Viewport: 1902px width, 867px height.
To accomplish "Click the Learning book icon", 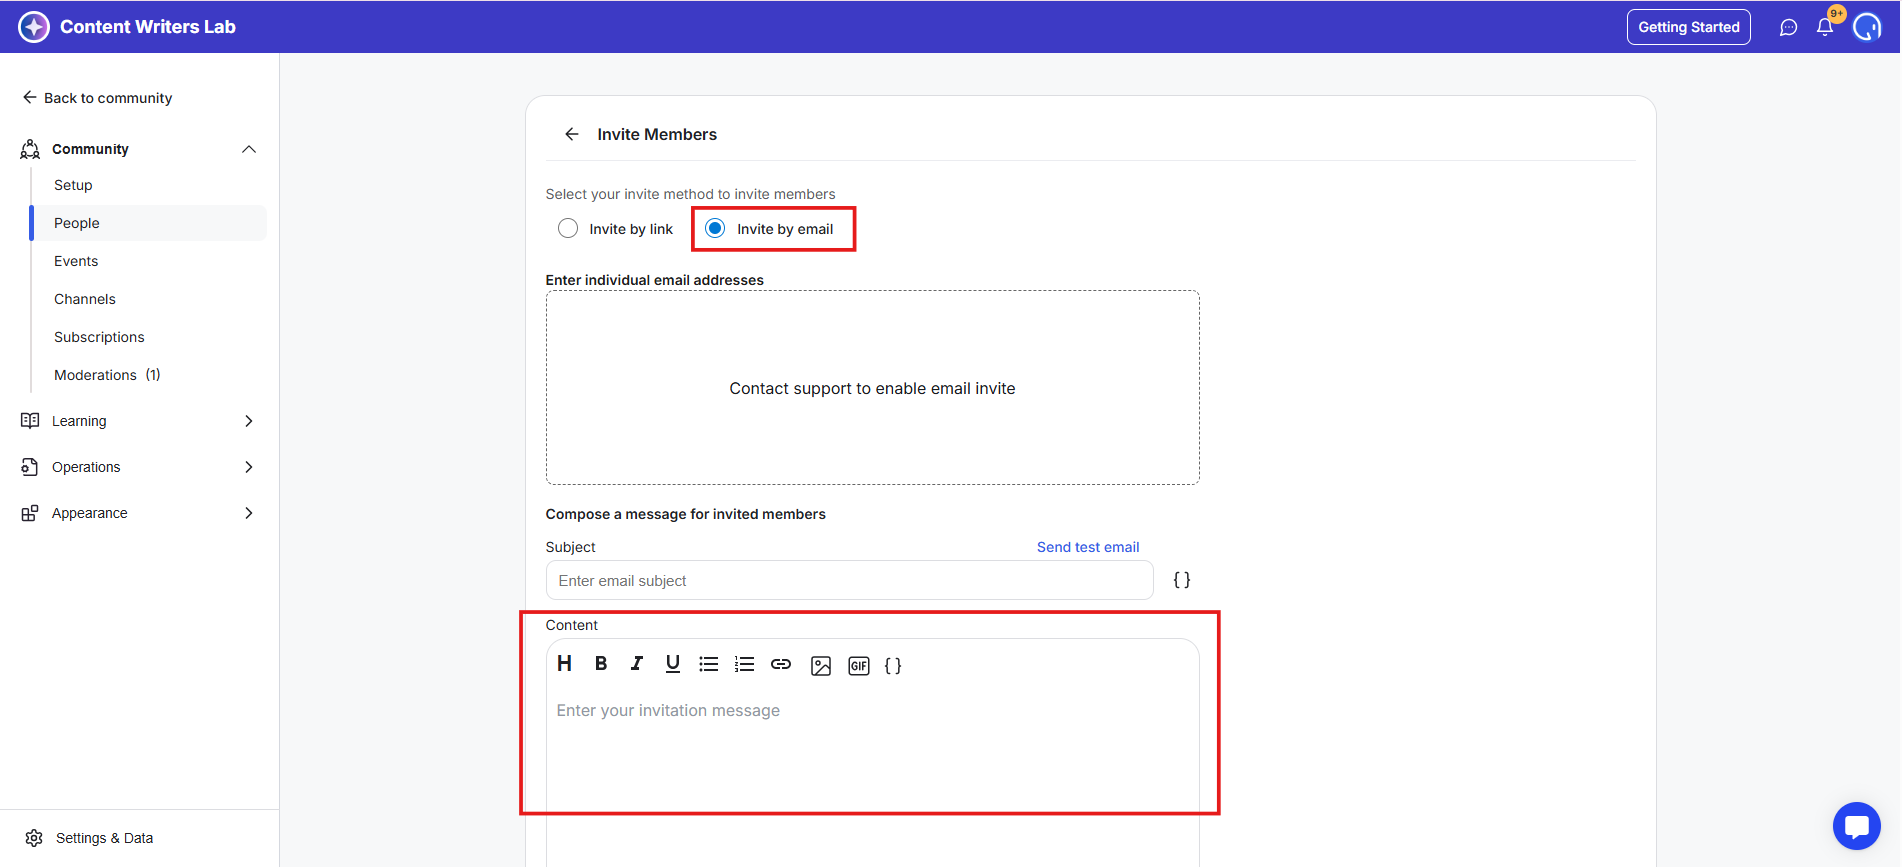I will [30, 421].
